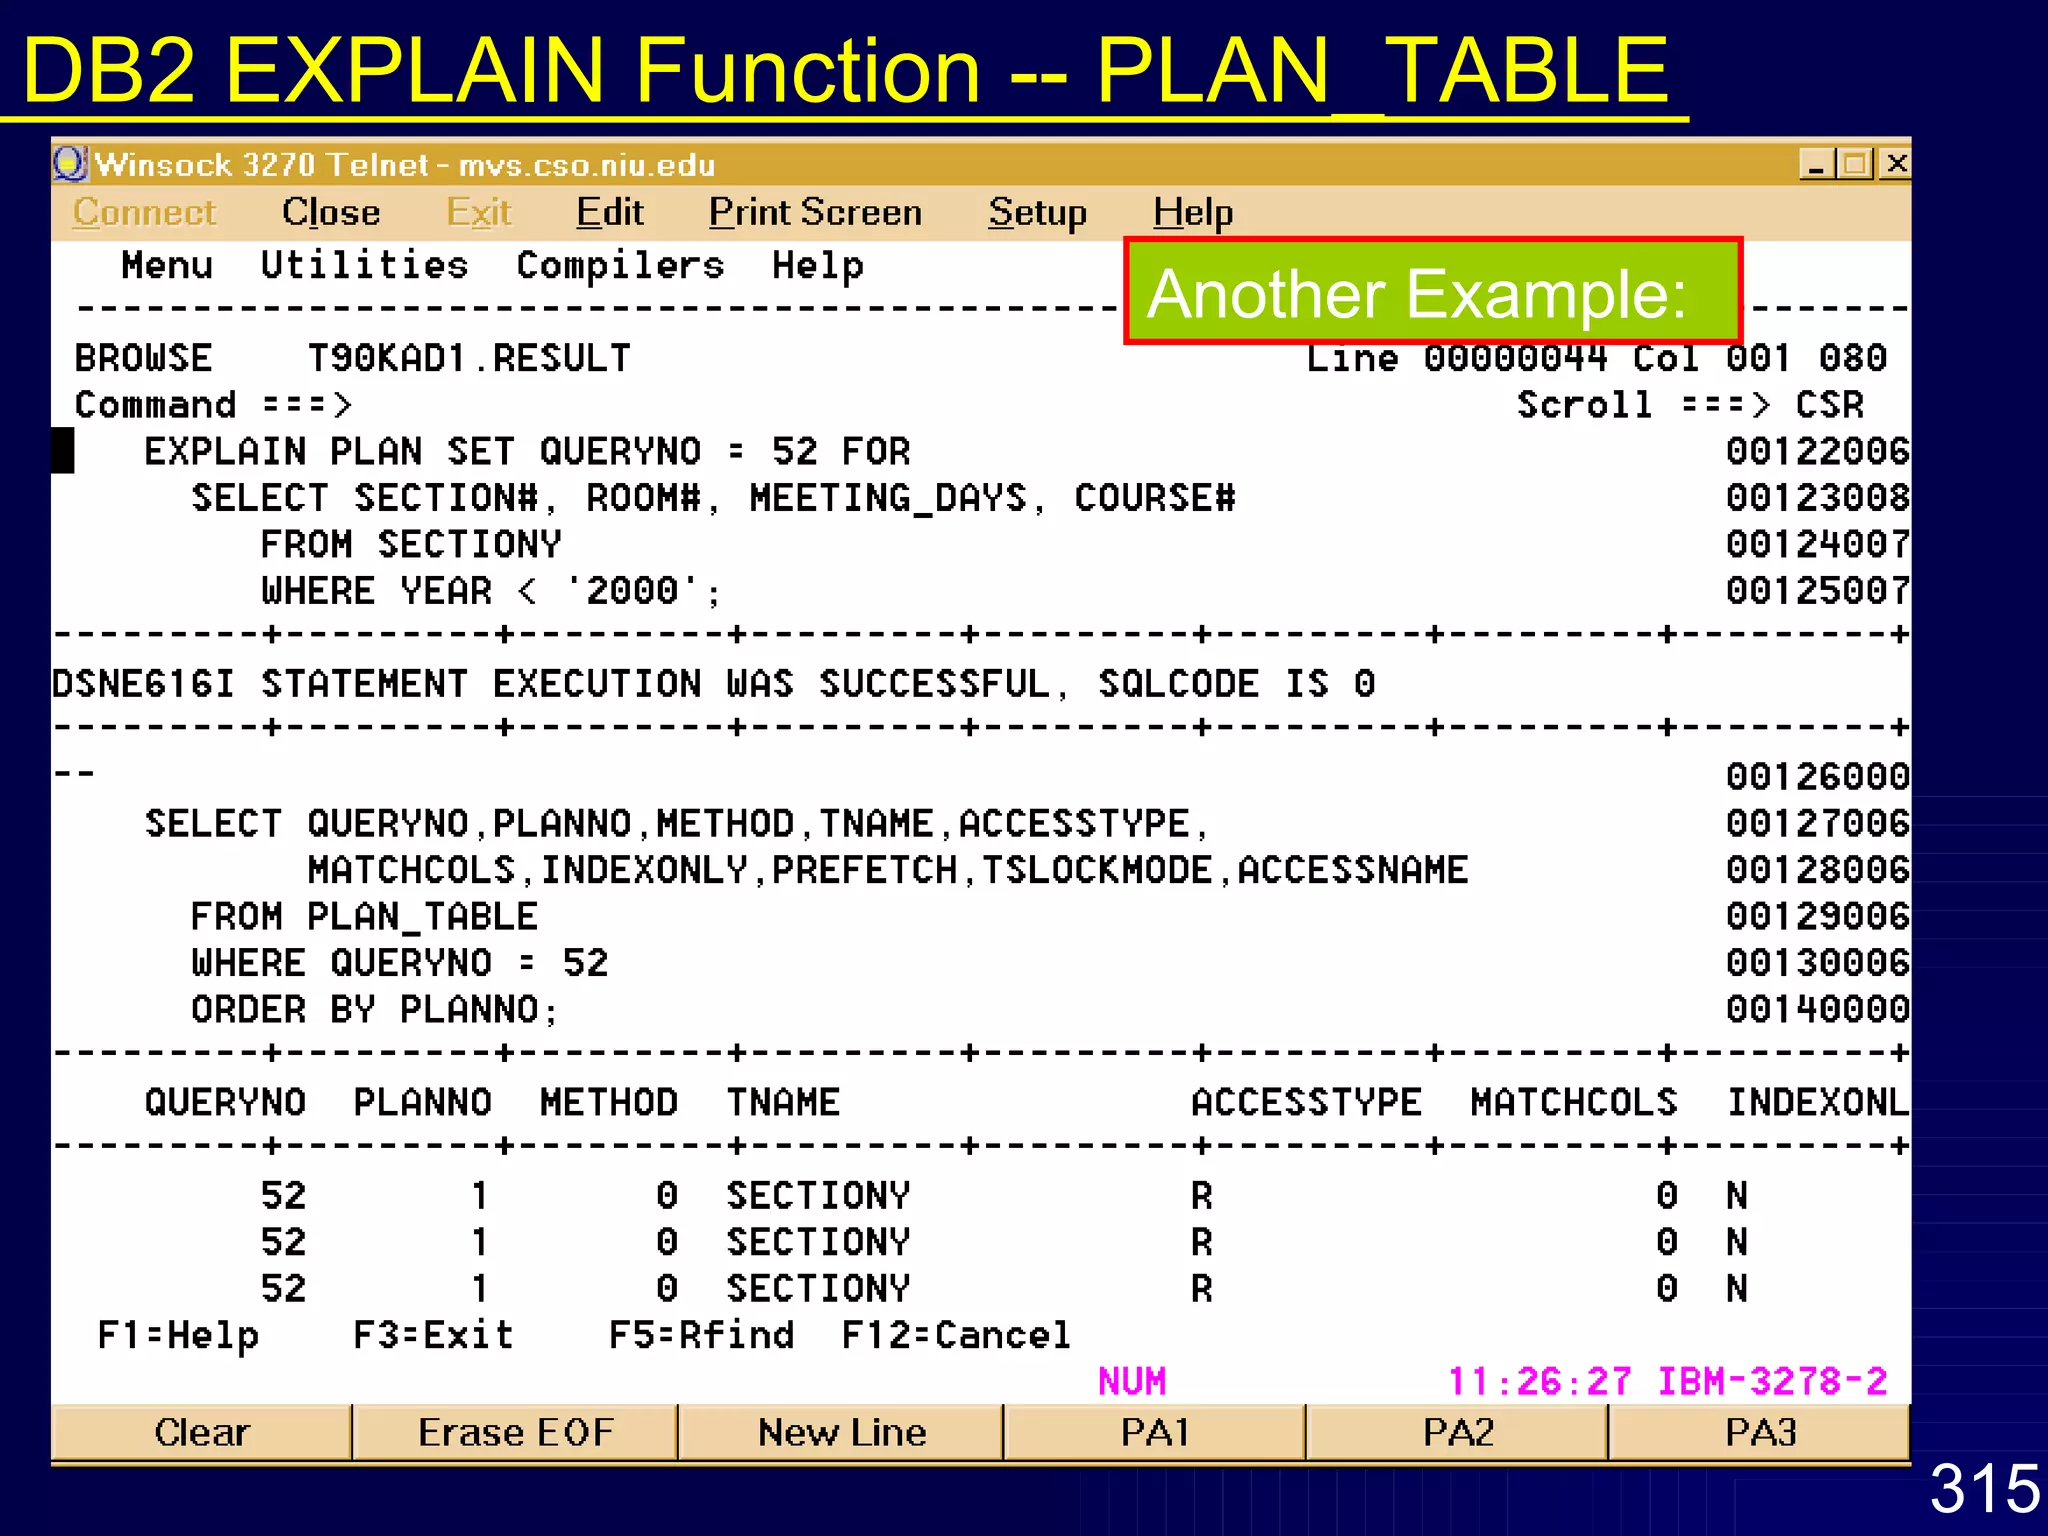Viewport: 2048px width, 1536px height.
Task: Click the ISPF Help option
Action: (x=818, y=266)
